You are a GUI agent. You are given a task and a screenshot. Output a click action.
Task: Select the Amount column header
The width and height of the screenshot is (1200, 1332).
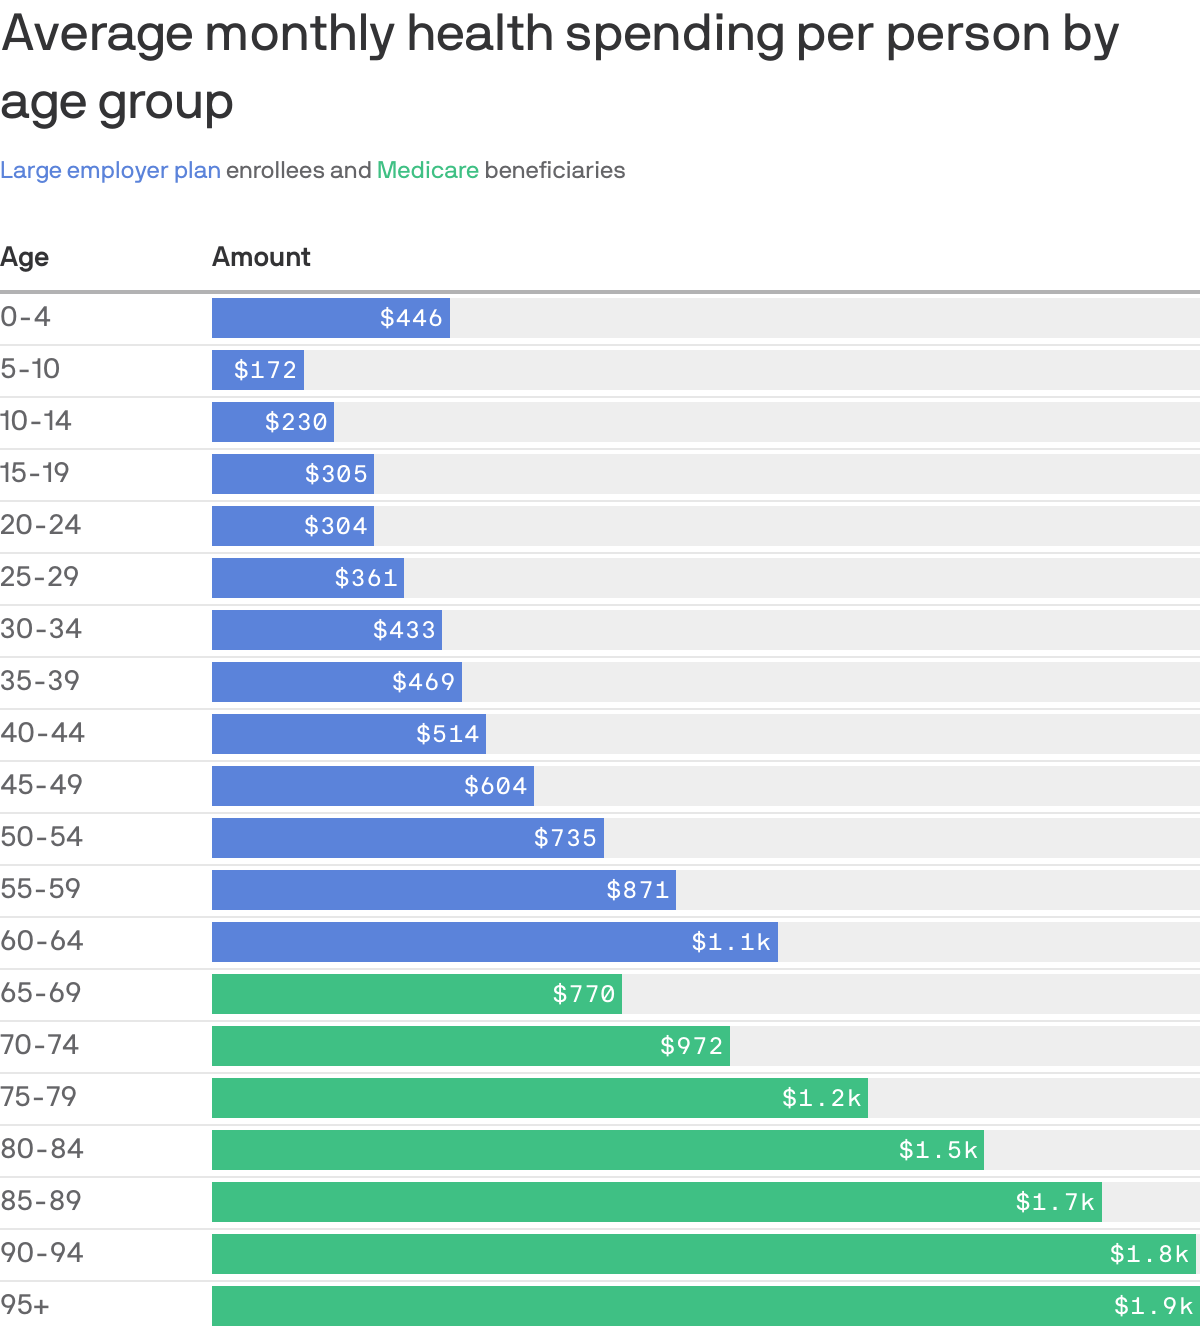coord(261,257)
